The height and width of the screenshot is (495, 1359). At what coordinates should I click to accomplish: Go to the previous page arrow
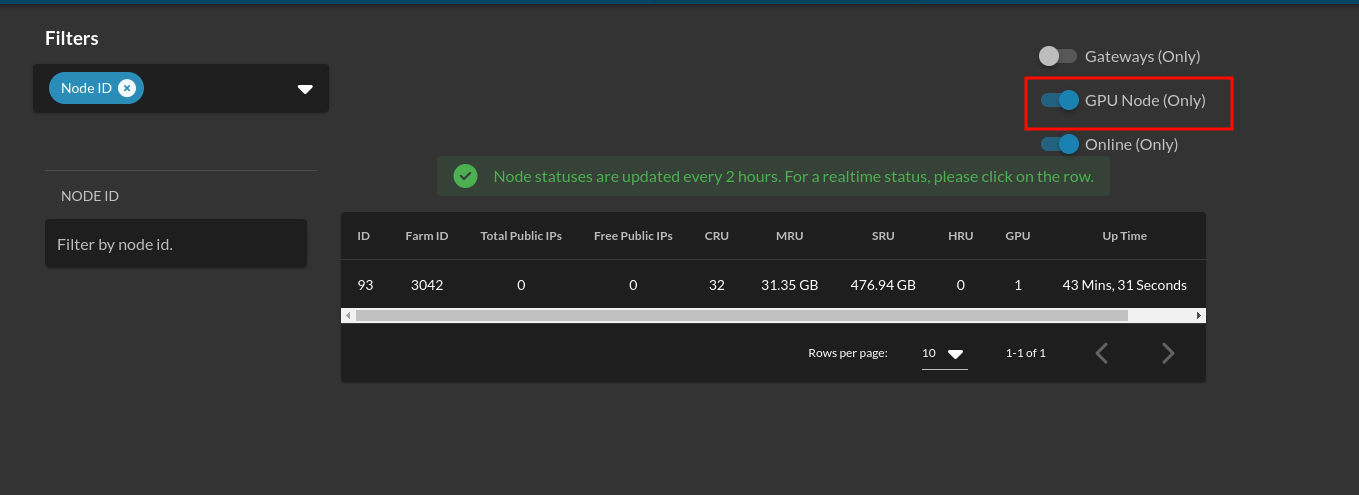(x=1102, y=353)
